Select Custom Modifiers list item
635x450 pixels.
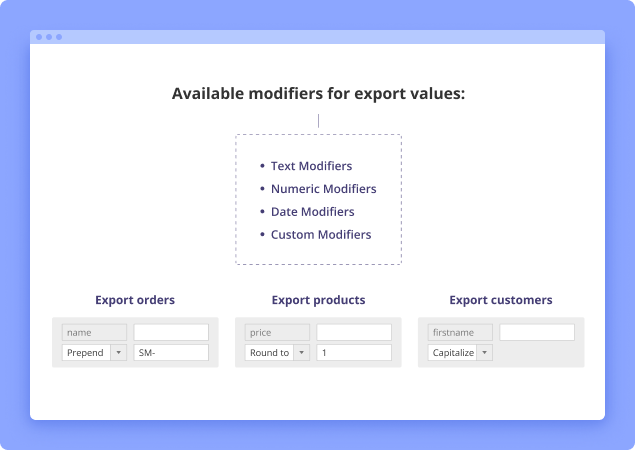pos(320,235)
